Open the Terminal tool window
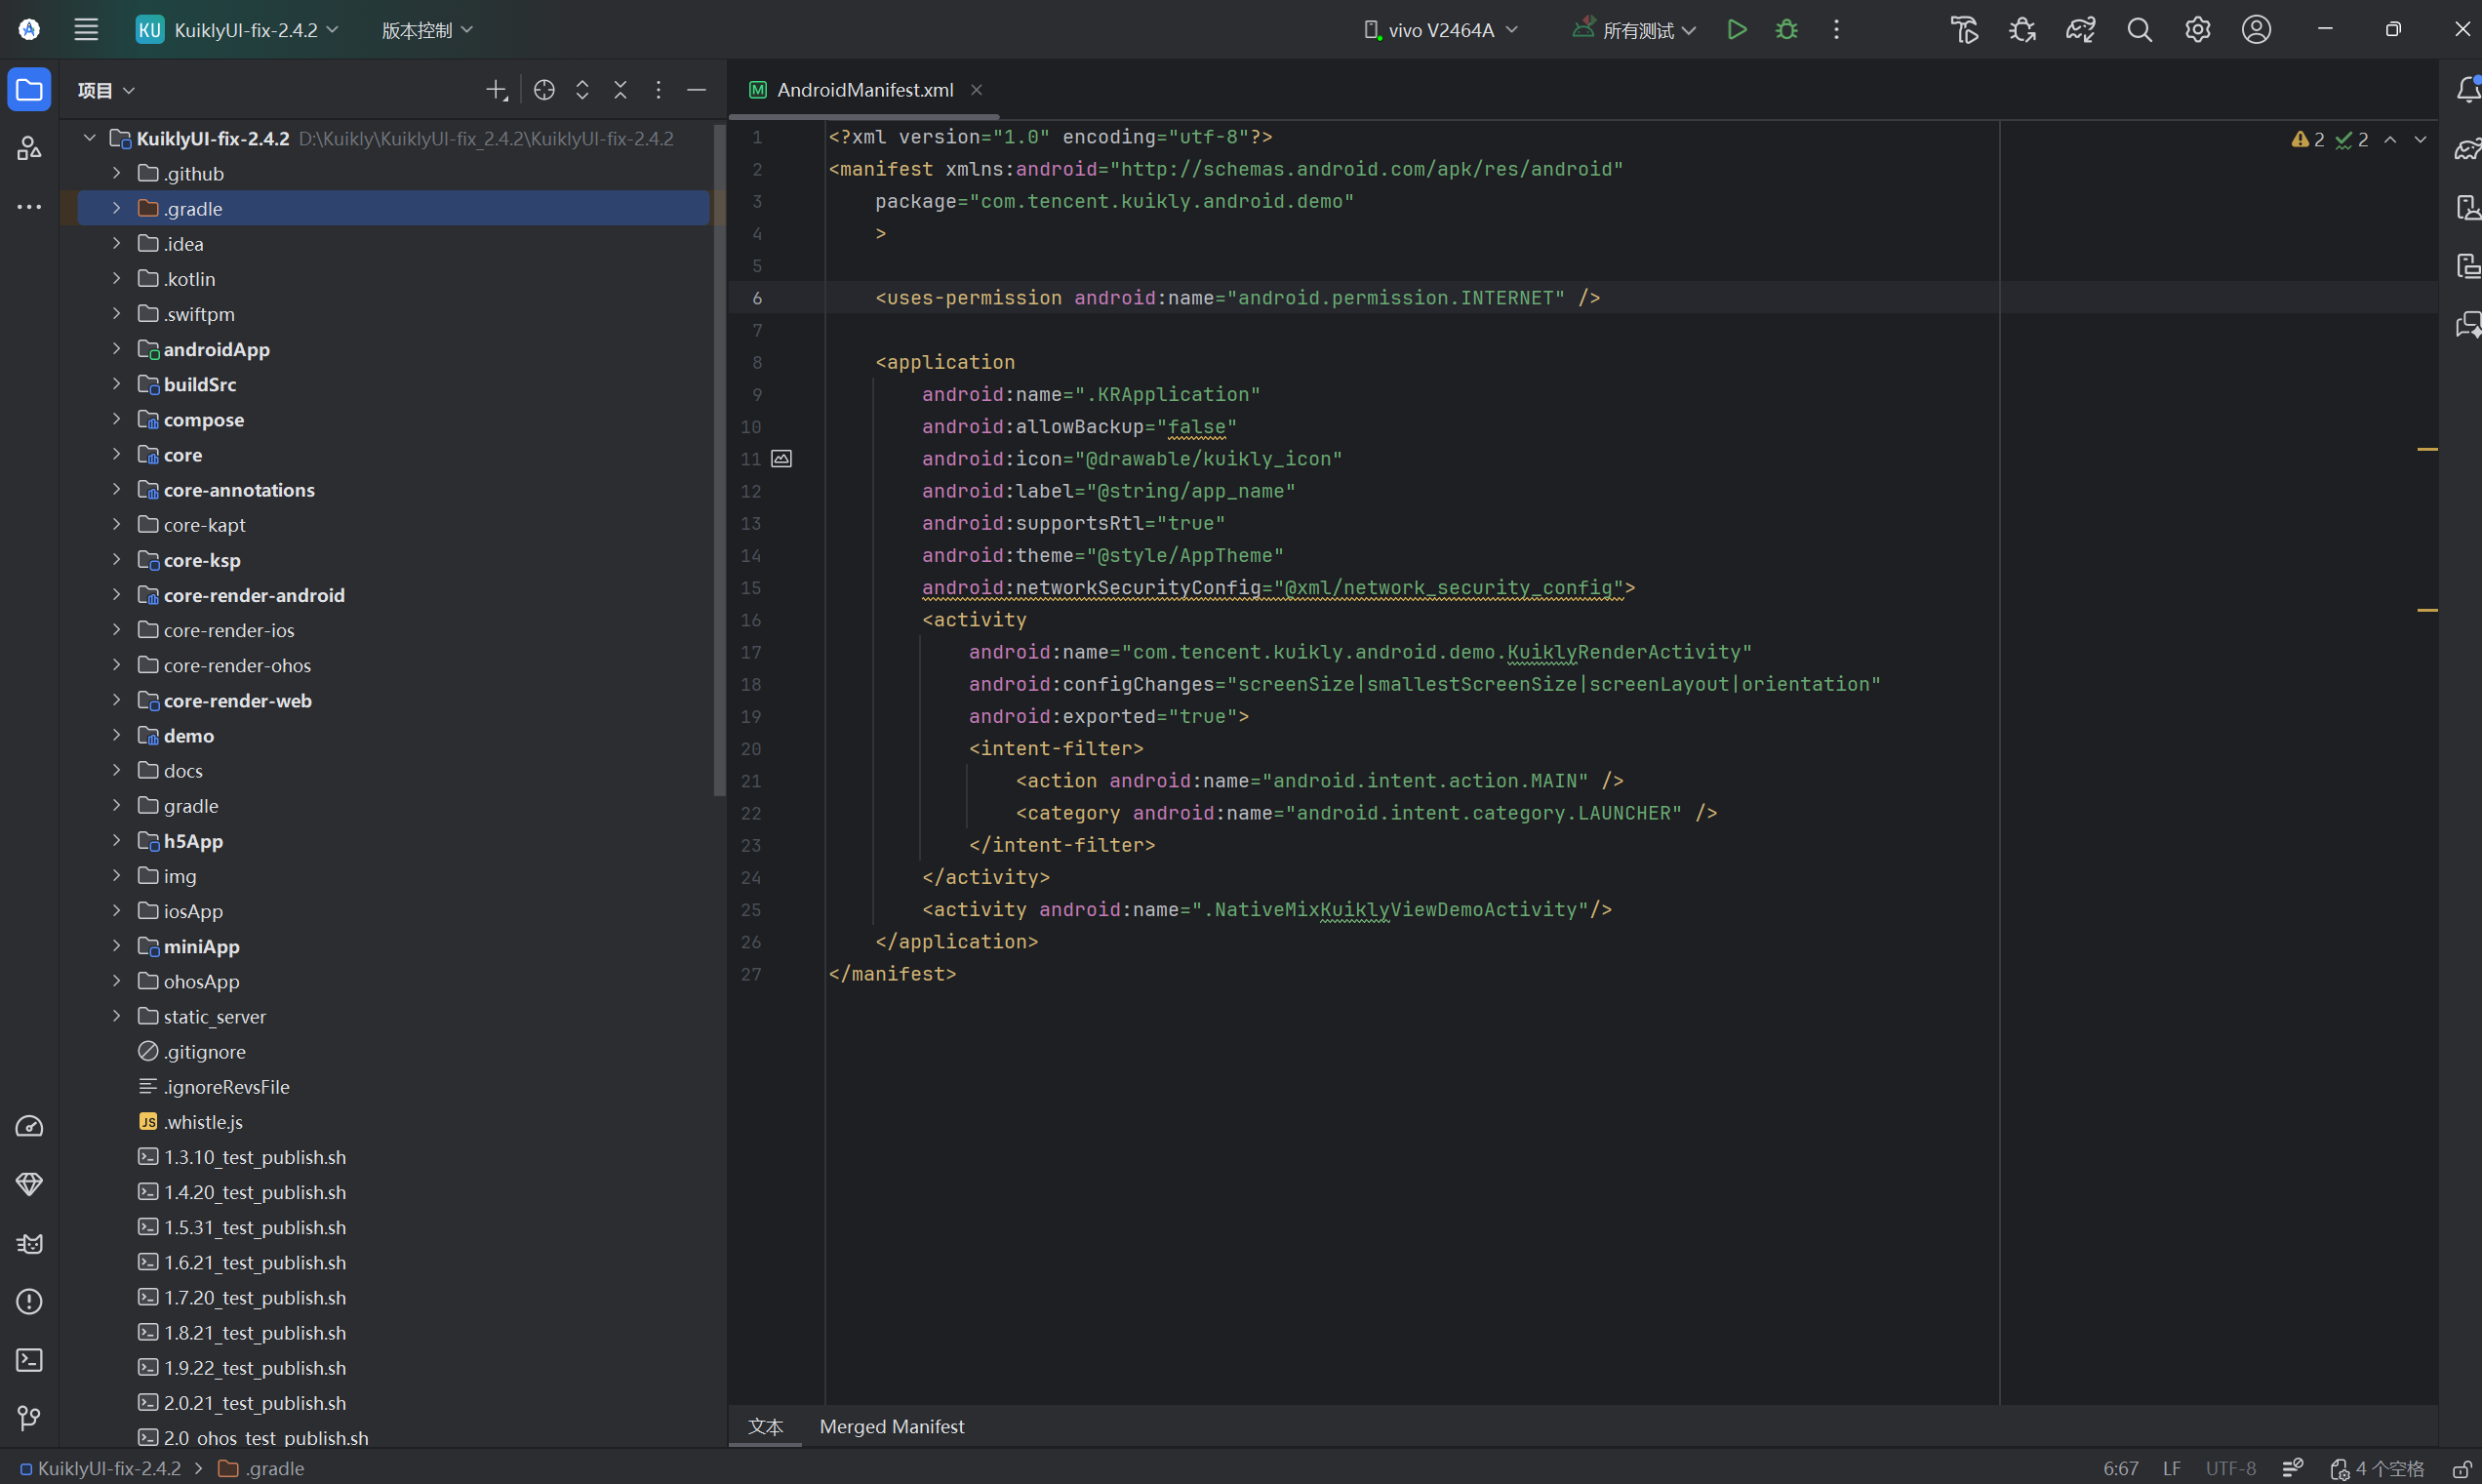The width and height of the screenshot is (2482, 1484). tap(29, 1360)
